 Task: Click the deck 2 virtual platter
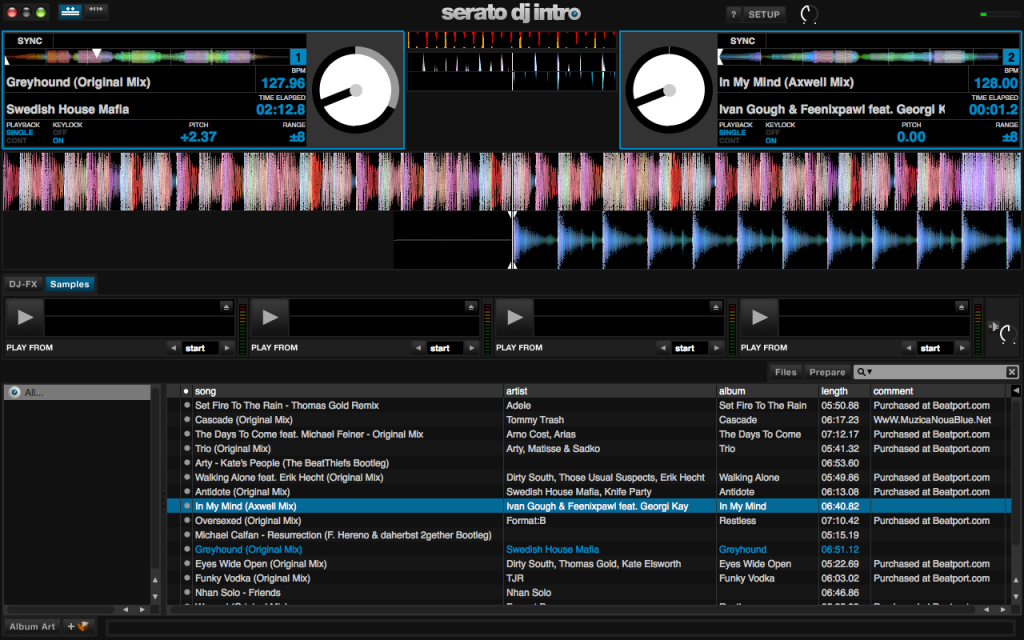669,90
